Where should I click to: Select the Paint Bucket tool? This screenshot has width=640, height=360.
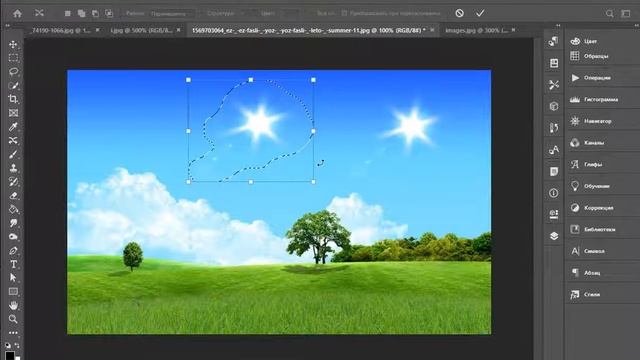13,209
